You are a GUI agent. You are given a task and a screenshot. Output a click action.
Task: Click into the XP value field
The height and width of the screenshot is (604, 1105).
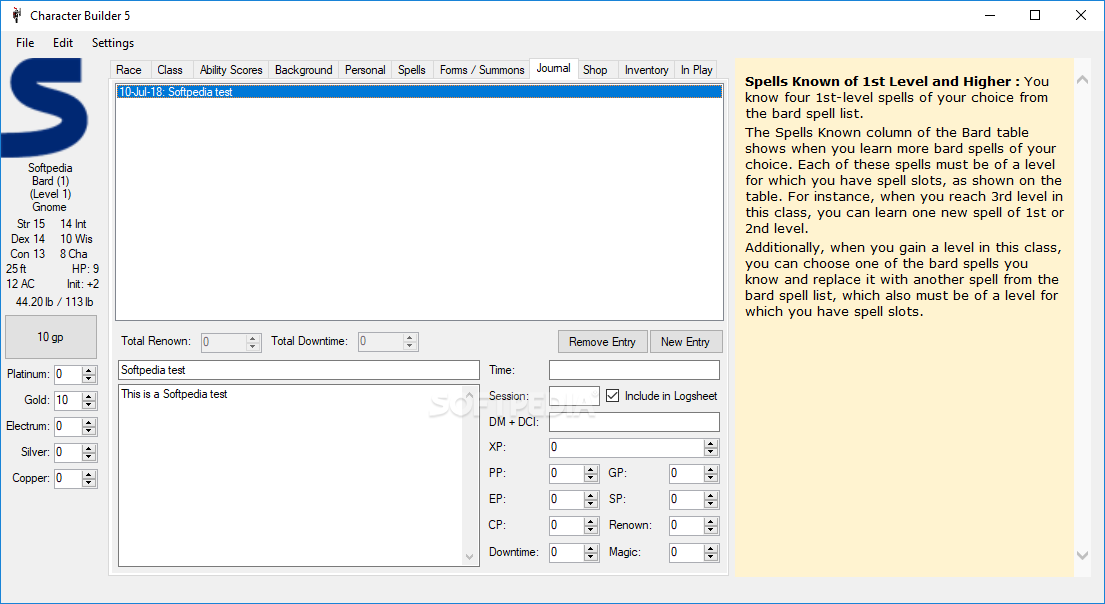(x=626, y=448)
